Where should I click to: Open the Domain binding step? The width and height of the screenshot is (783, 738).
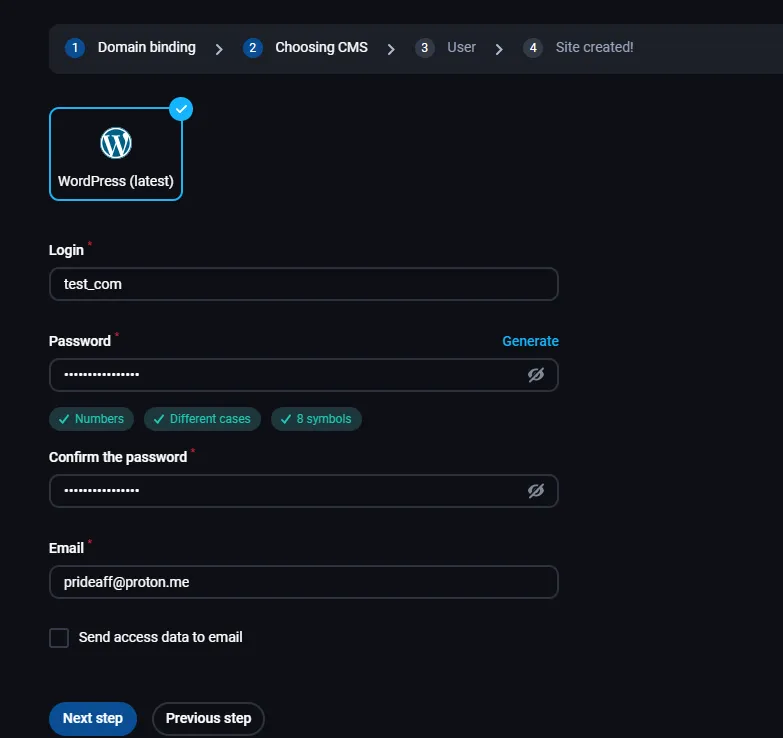click(147, 47)
